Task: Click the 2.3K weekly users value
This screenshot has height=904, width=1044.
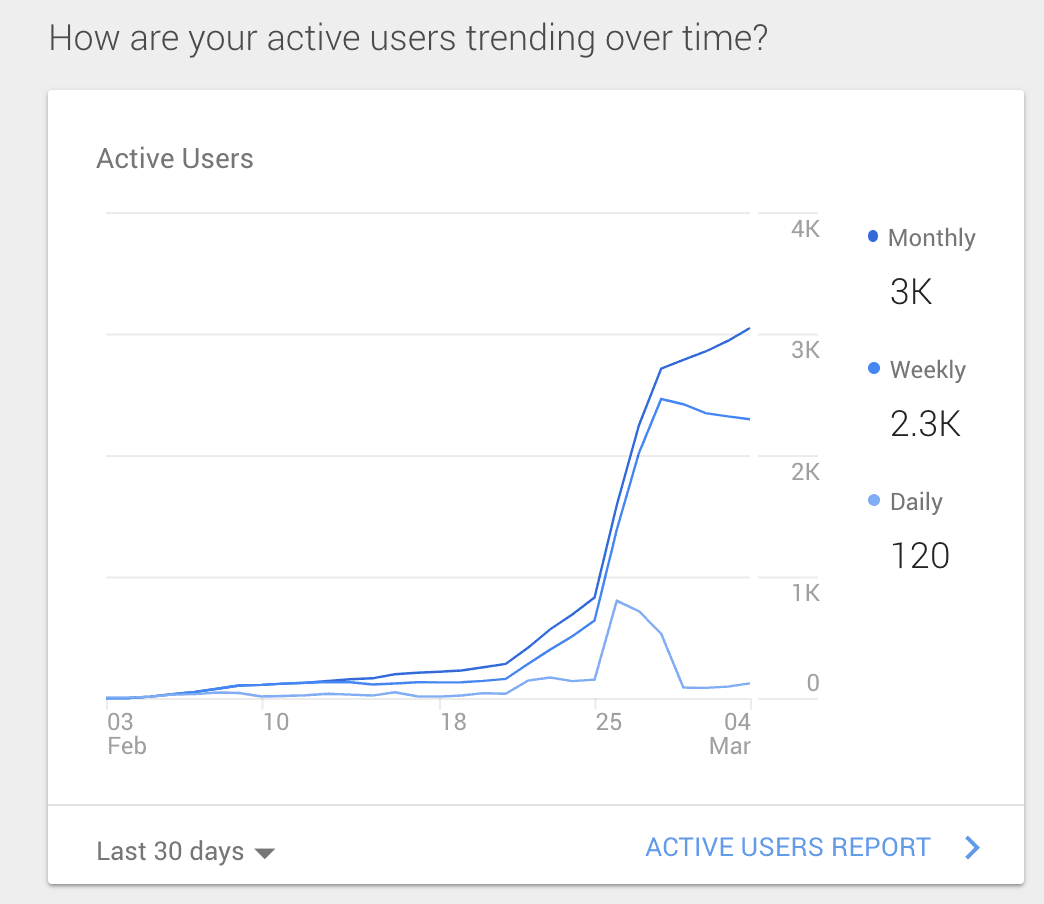Action: coord(925,424)
